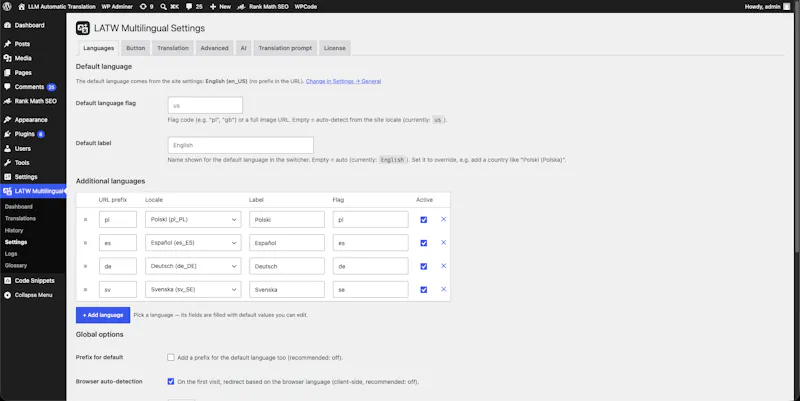Disable Browser auto-detection checkbox

click(x=171, y=381)
